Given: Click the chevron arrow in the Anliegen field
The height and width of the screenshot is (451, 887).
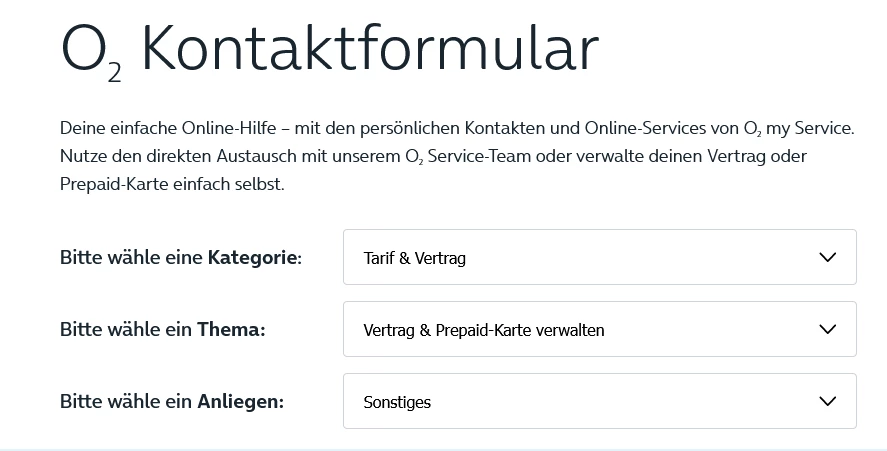Looking at the screenshot, I should (827, 401).
